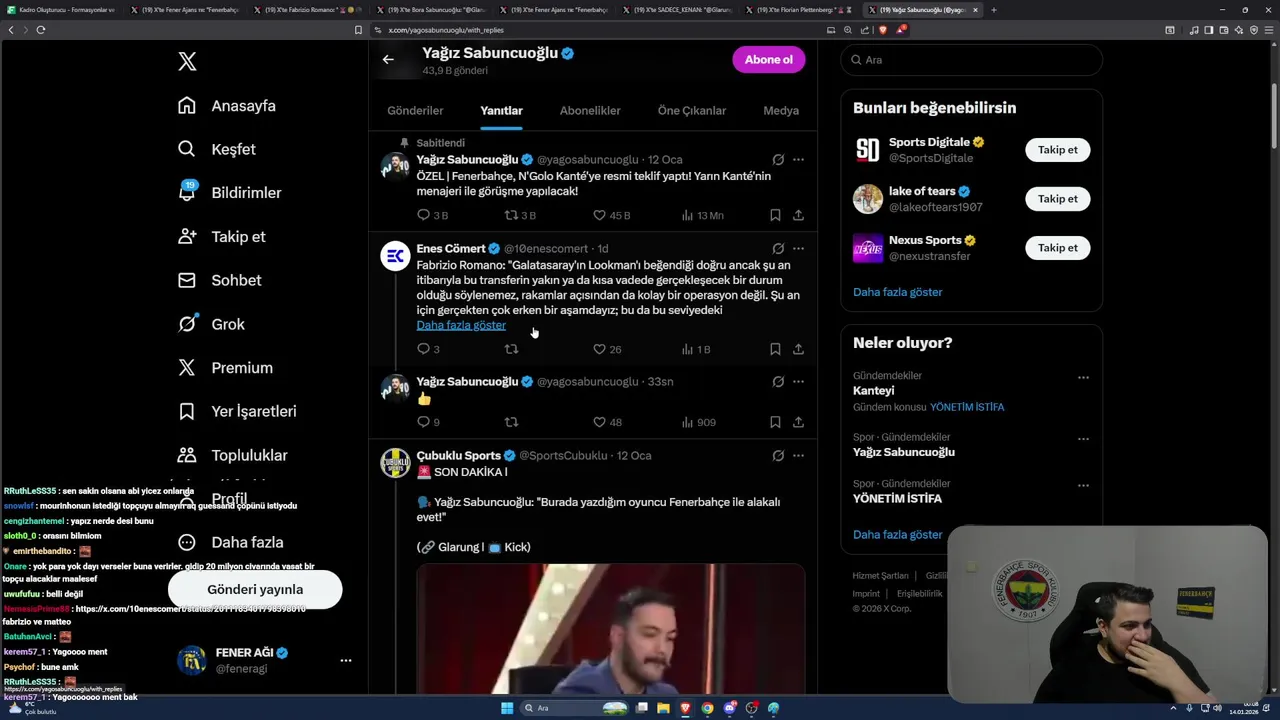The width and height of the screenshot is (1280, 720).
Task: Reply to pinned Kanté tweet
Action: point(423,215)
